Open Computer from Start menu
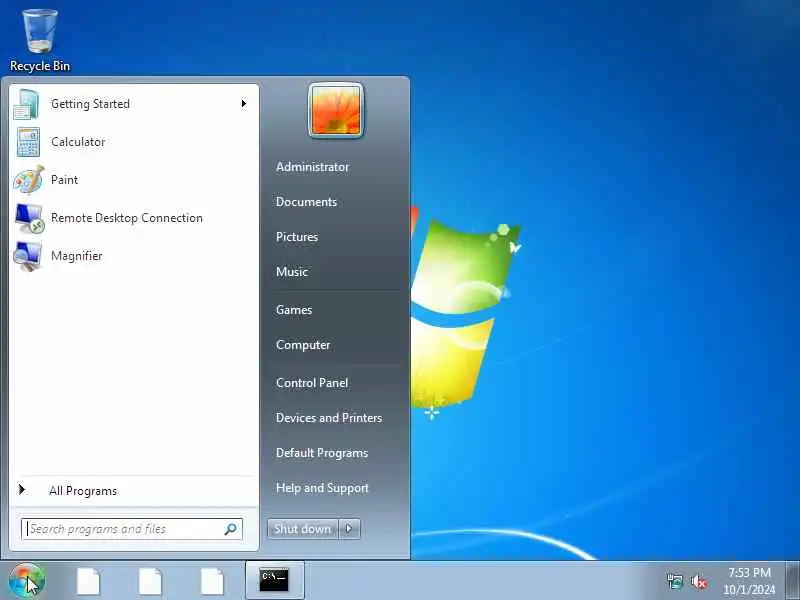Screen dimensions: 800x600 point(303,345)
